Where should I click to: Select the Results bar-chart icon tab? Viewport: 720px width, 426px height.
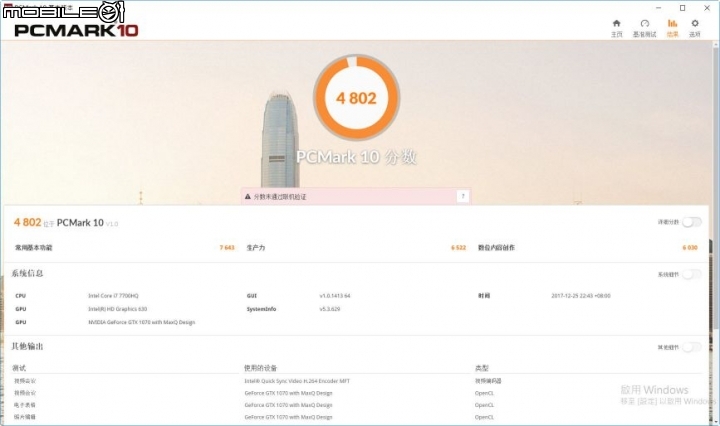672,28
